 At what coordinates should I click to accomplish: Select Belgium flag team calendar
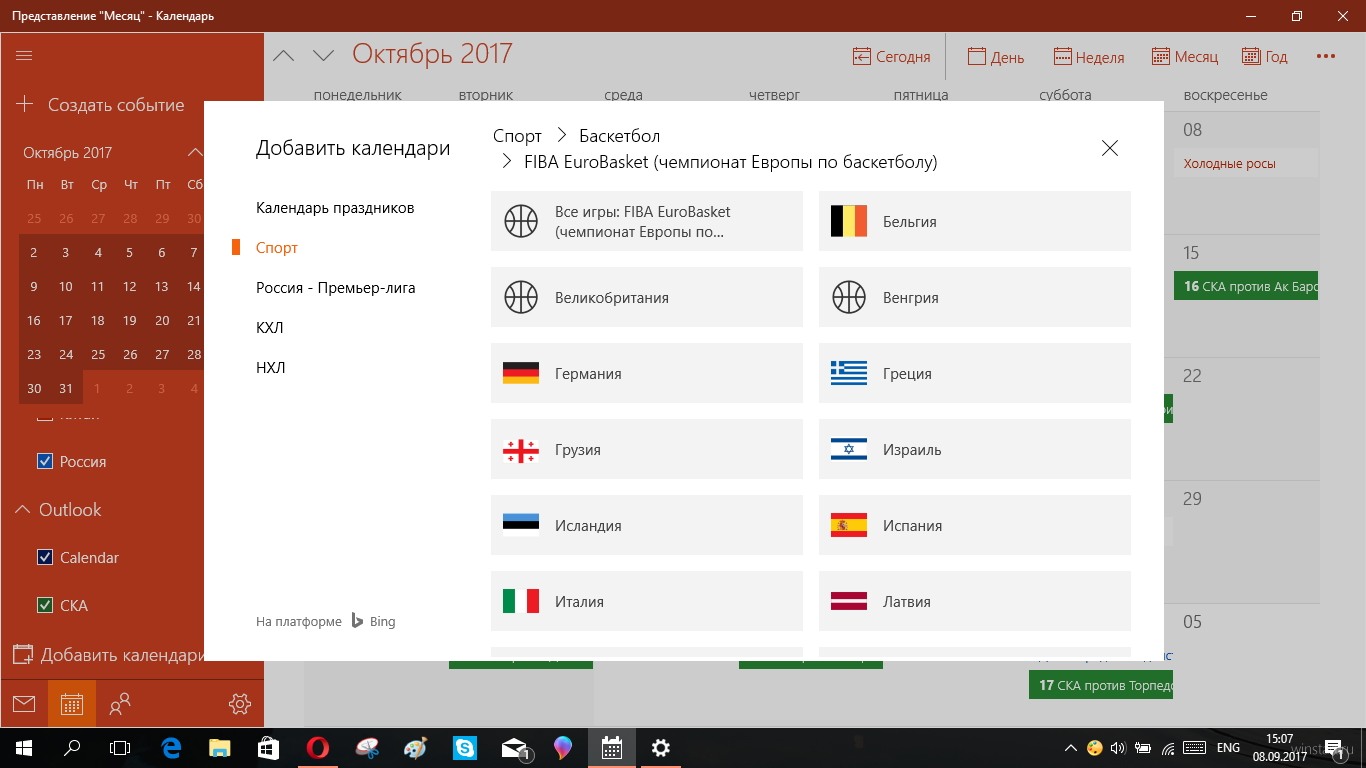[975, 221]
